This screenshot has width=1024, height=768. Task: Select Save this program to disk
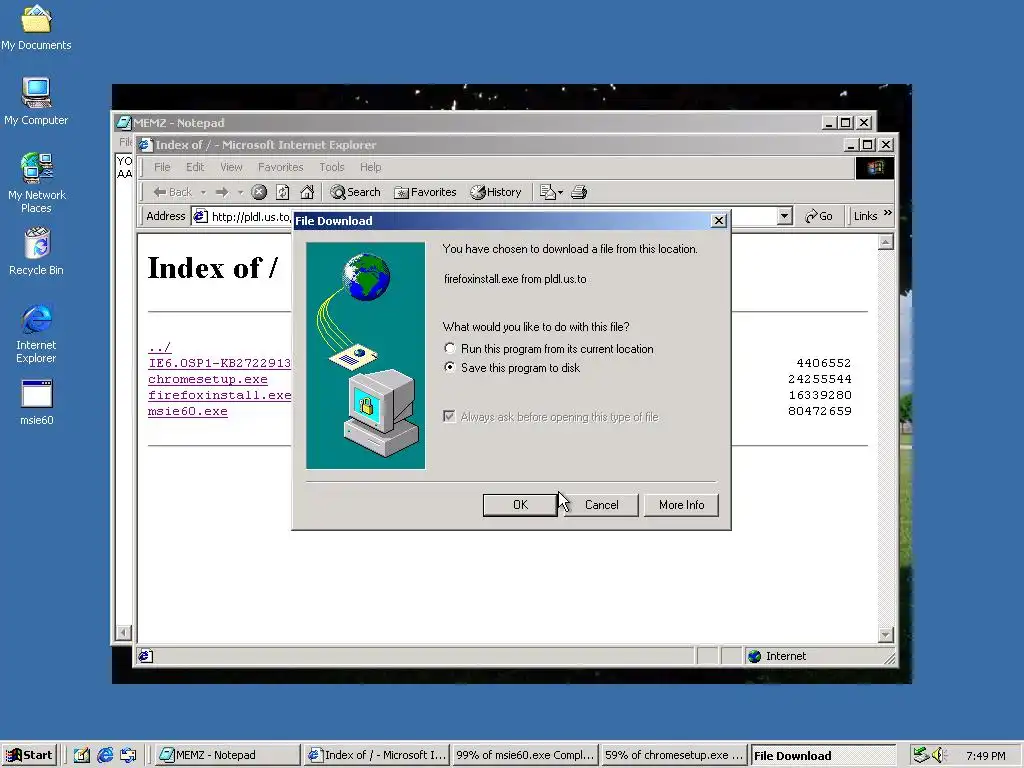point(450,367)
